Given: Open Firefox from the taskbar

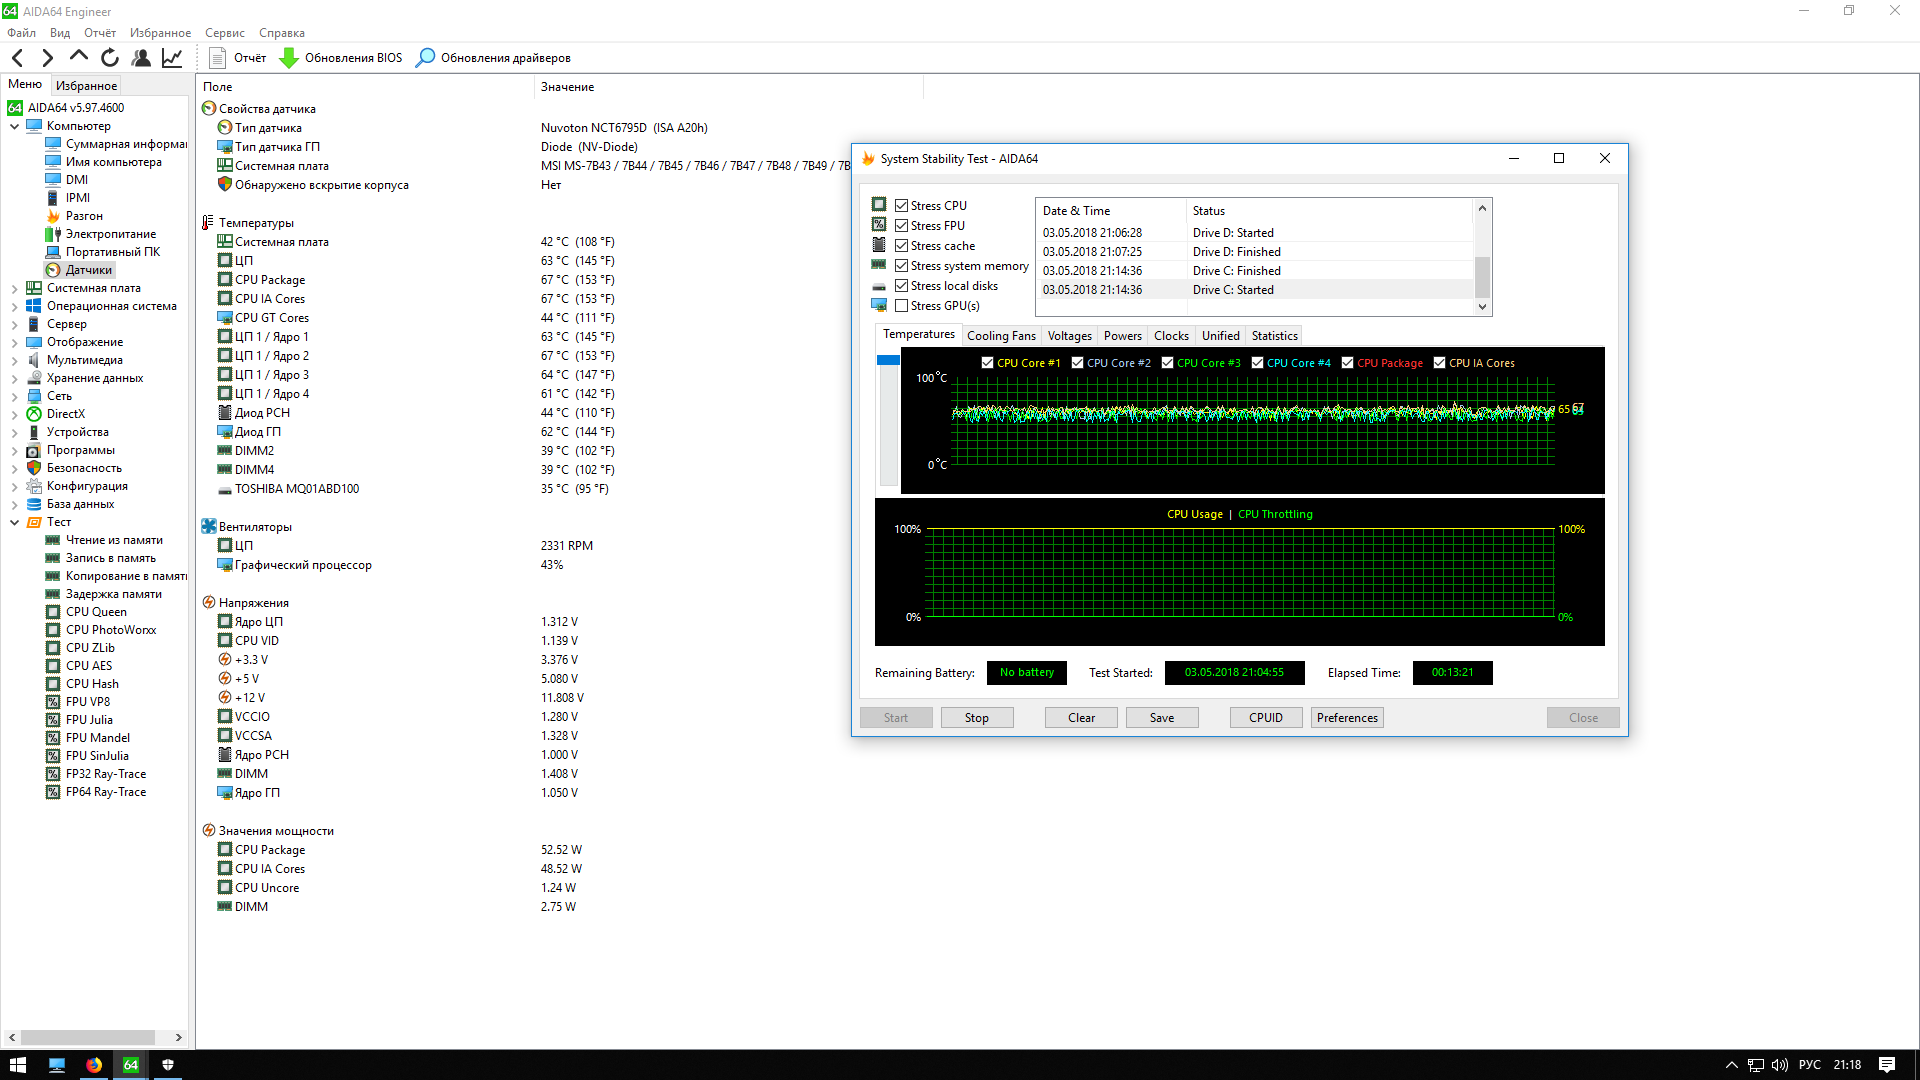Looking at the screenshot, I should click(94, 1065).
